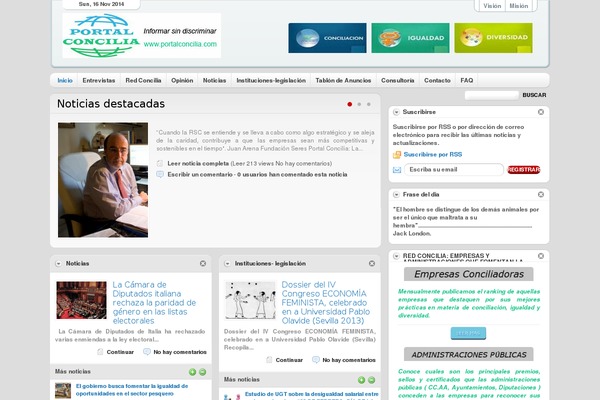Open the sector pesquero news link

(x=132, y=390)
